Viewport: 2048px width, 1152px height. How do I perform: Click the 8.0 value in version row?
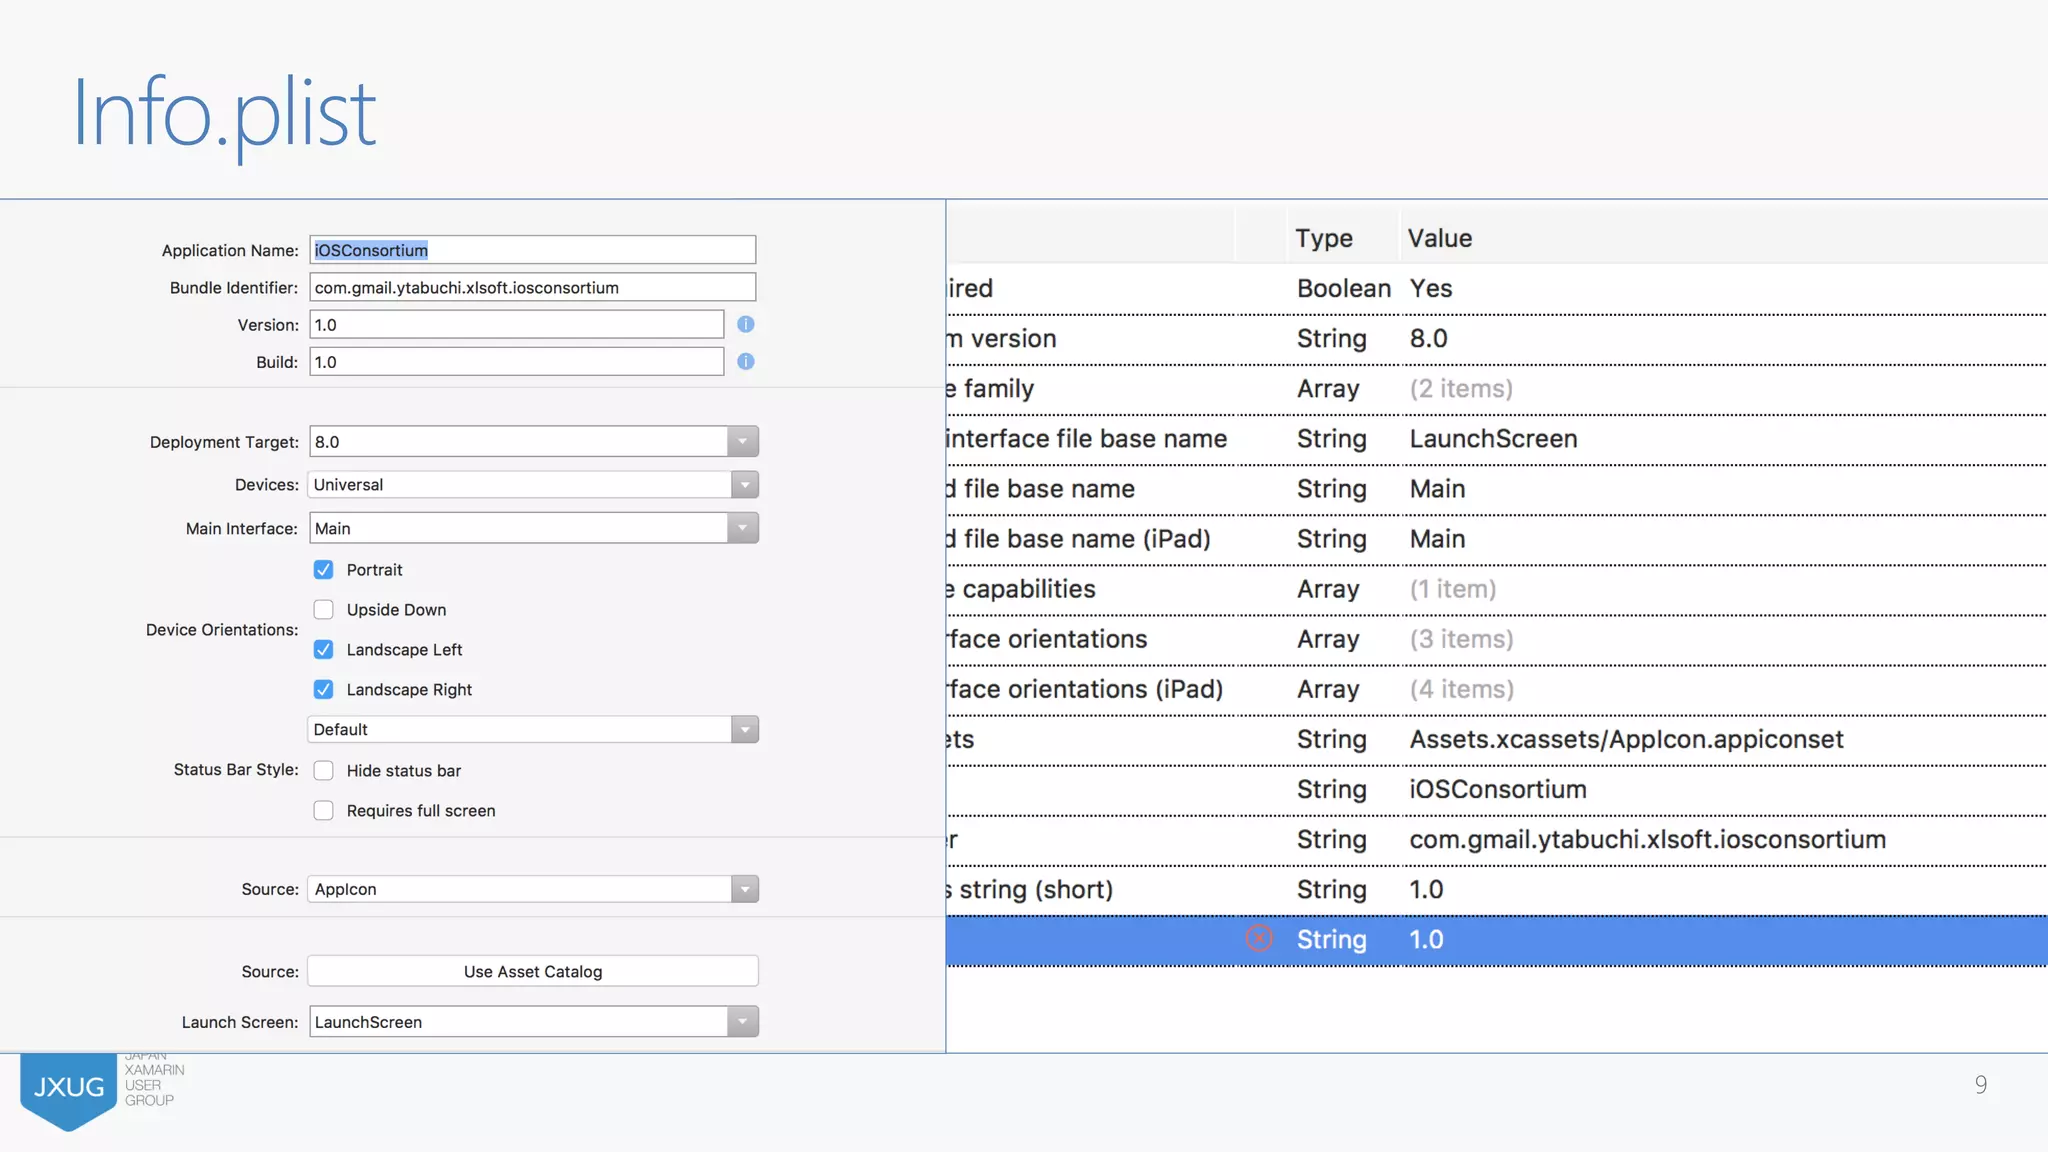1428,339
